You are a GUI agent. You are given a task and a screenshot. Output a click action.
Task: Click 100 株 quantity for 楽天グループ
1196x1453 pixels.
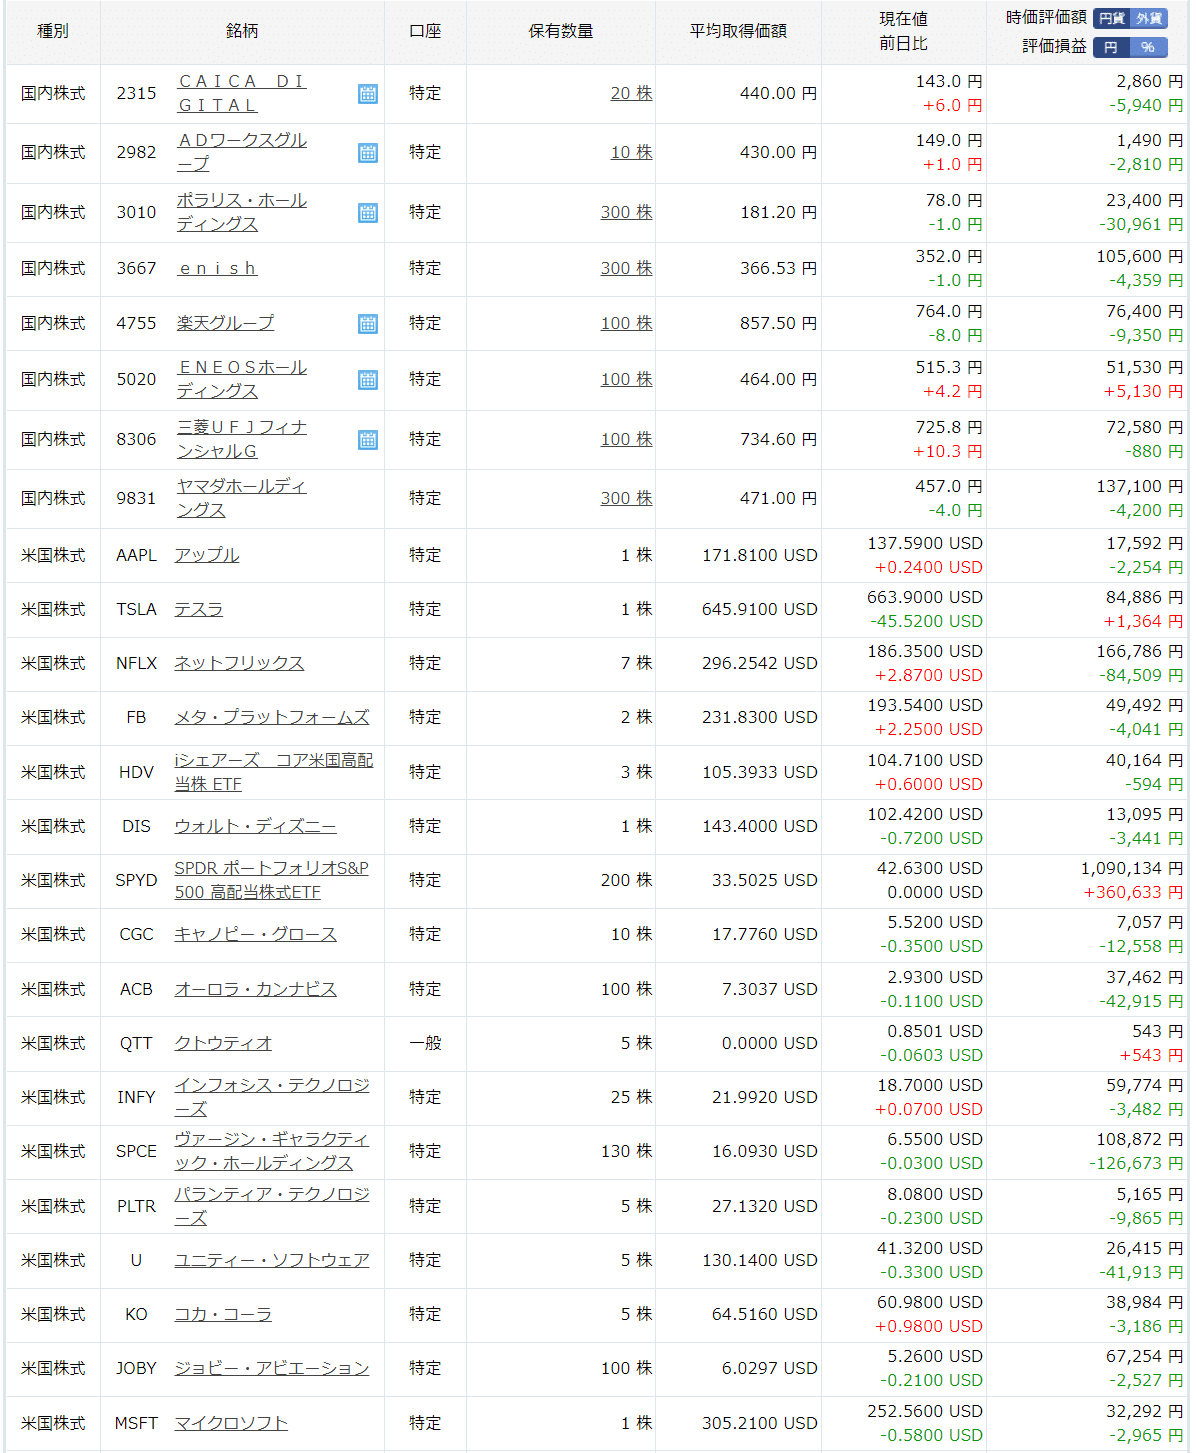(x=626, y=323)
